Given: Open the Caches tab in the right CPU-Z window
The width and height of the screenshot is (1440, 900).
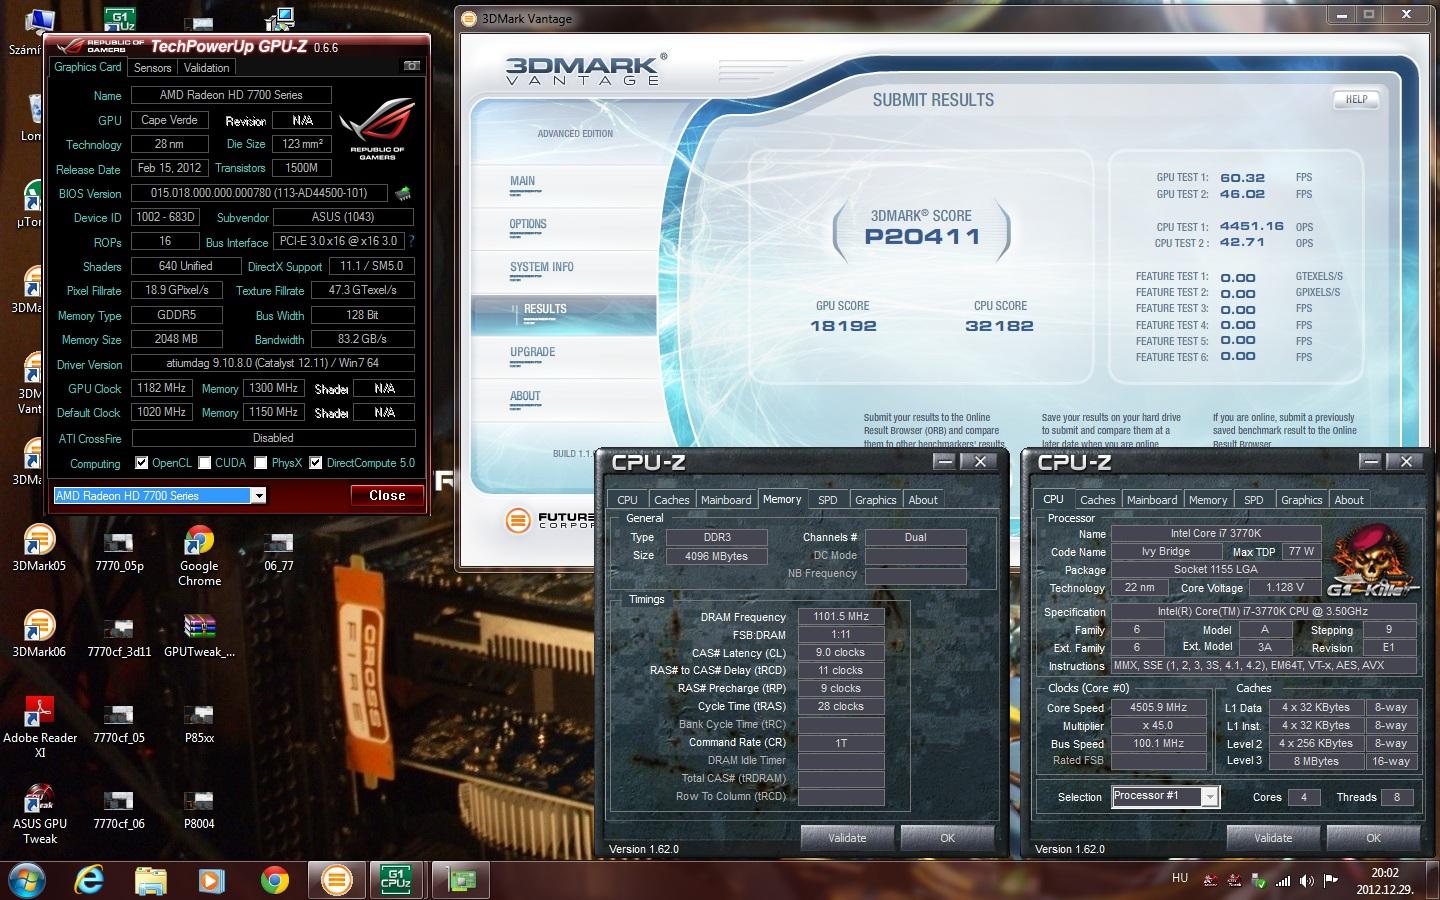Looking at the screenshot, I should [1097, 500].
